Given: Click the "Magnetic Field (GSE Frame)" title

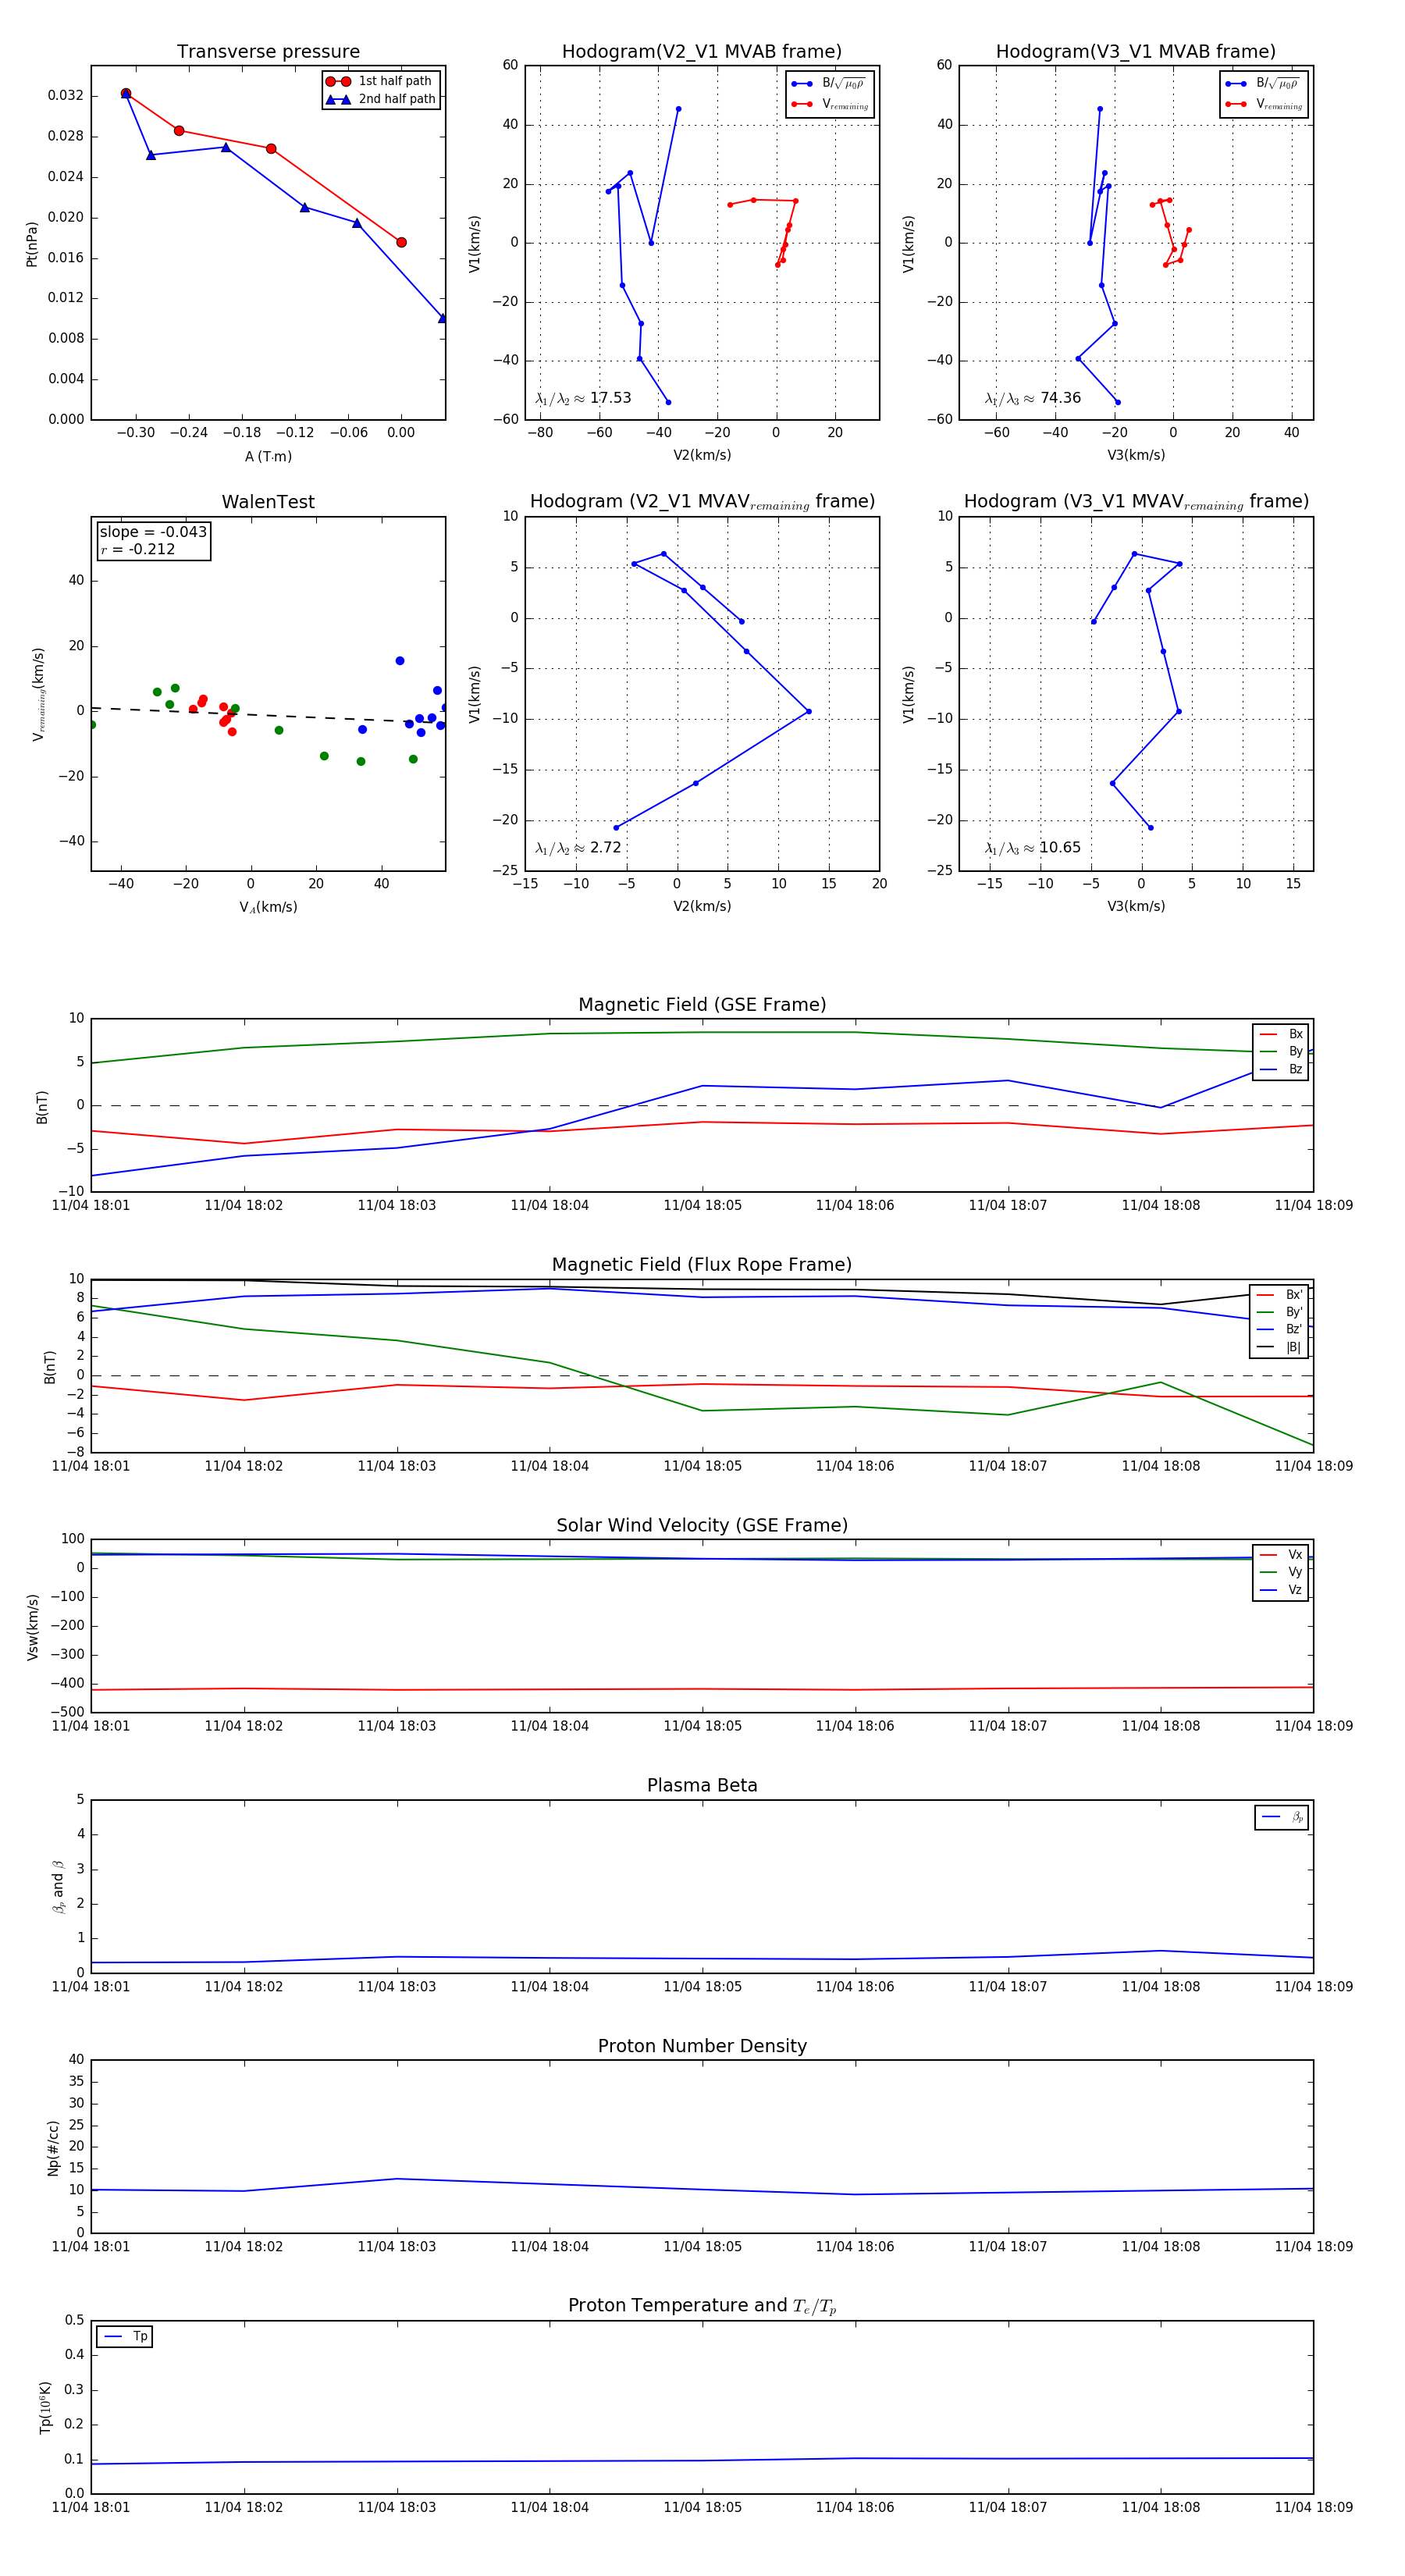Looking at the screenshot, I should point(702,1005).
